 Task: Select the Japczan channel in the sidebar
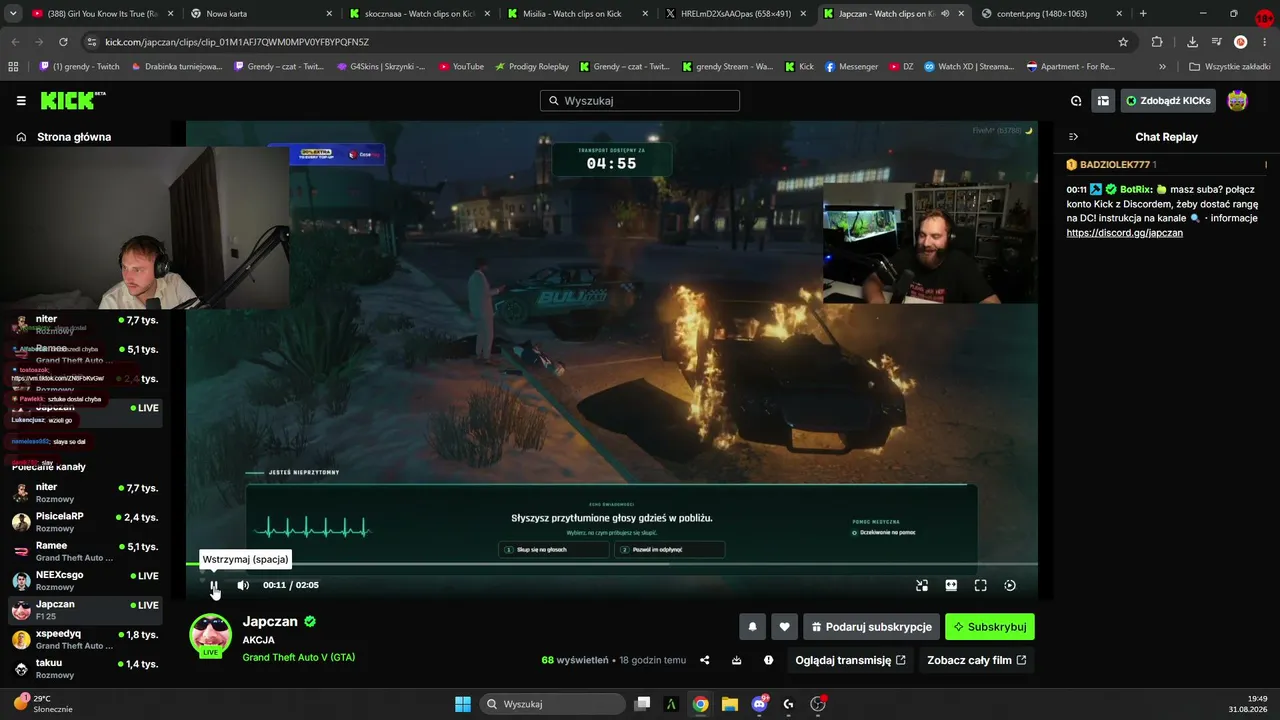85,610
